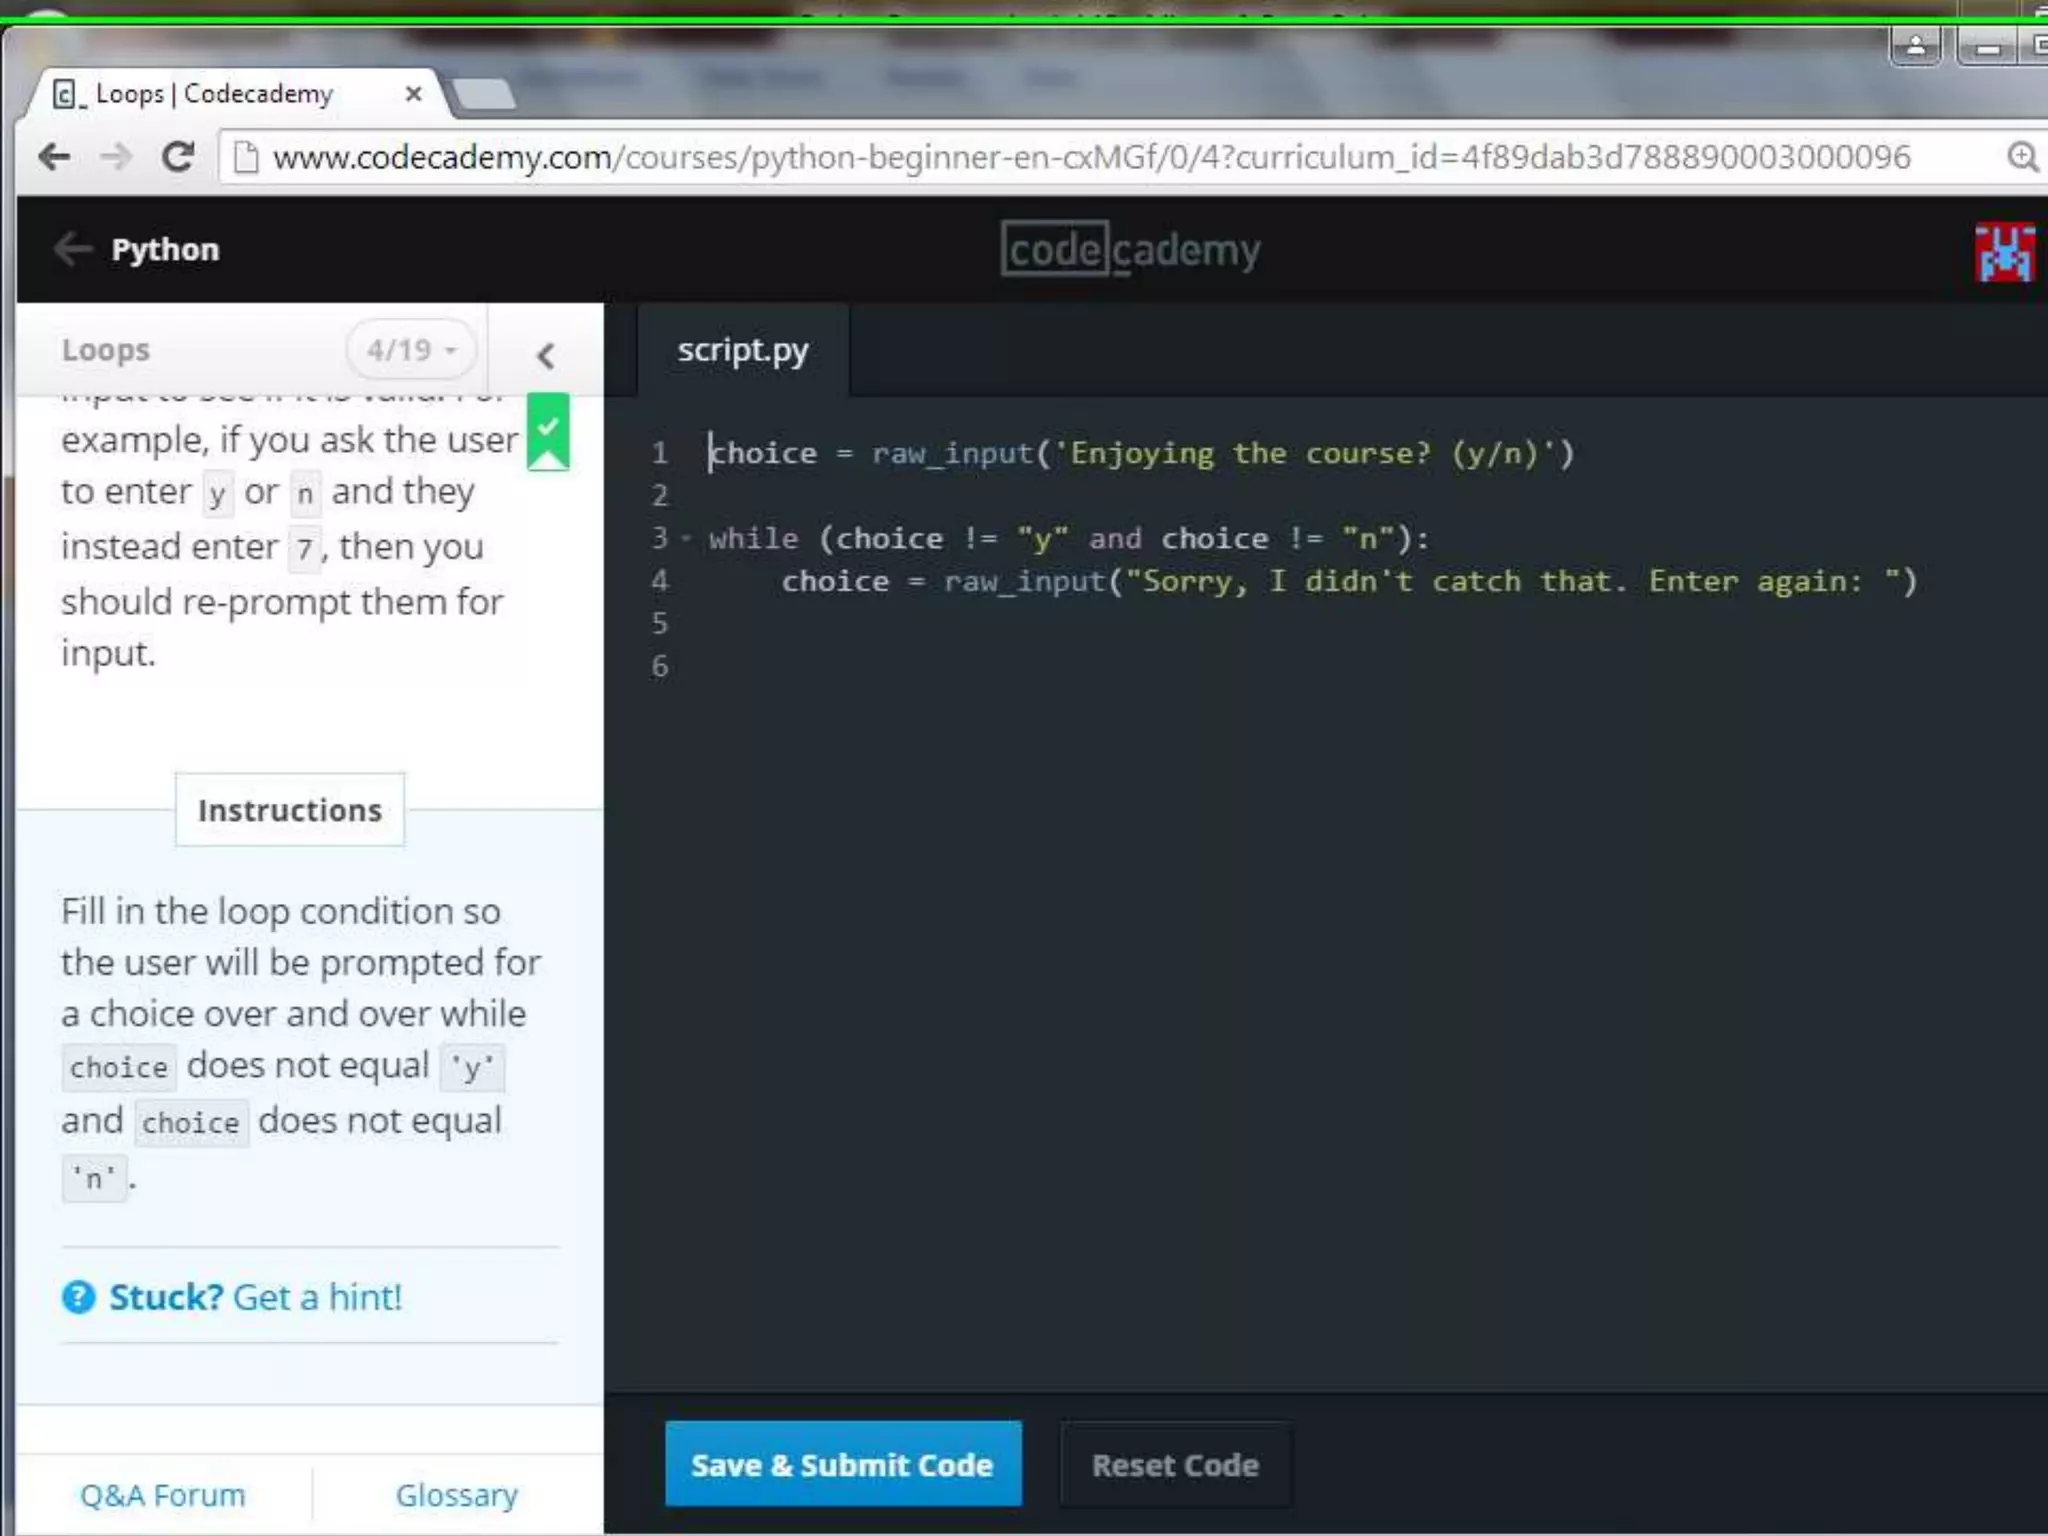
Task: Click in the URL address field
Action: point(1090,157)
